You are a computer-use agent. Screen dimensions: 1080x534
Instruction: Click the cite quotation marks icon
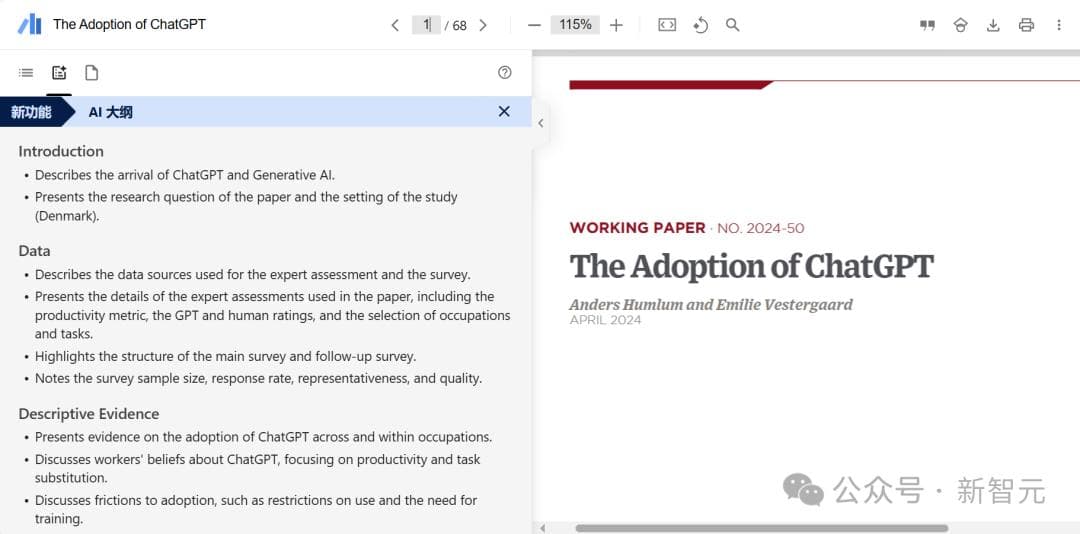point(927,25)
